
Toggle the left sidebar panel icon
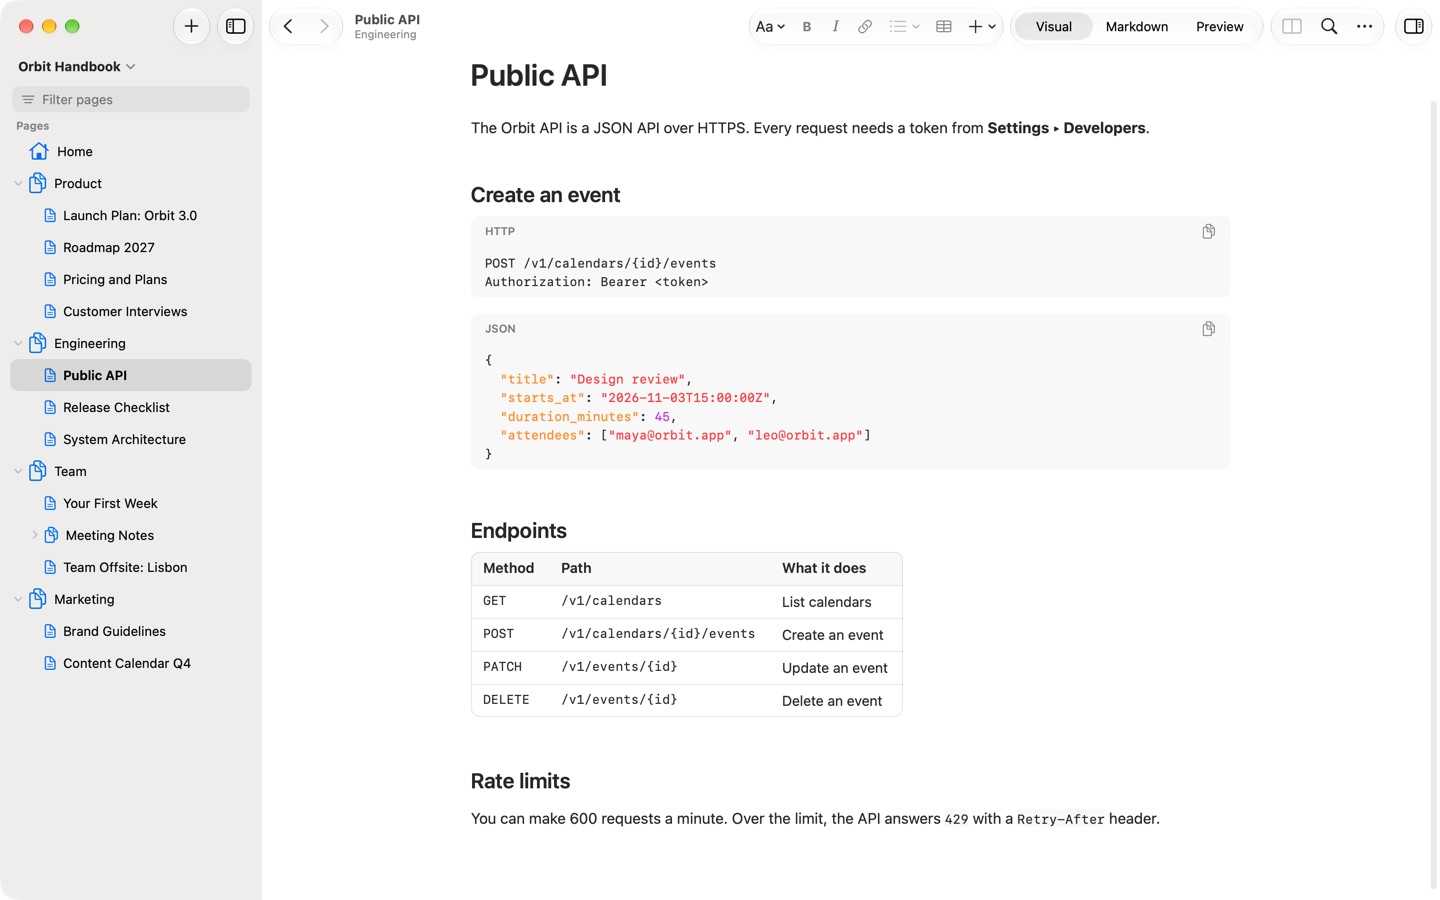(236, 26)
